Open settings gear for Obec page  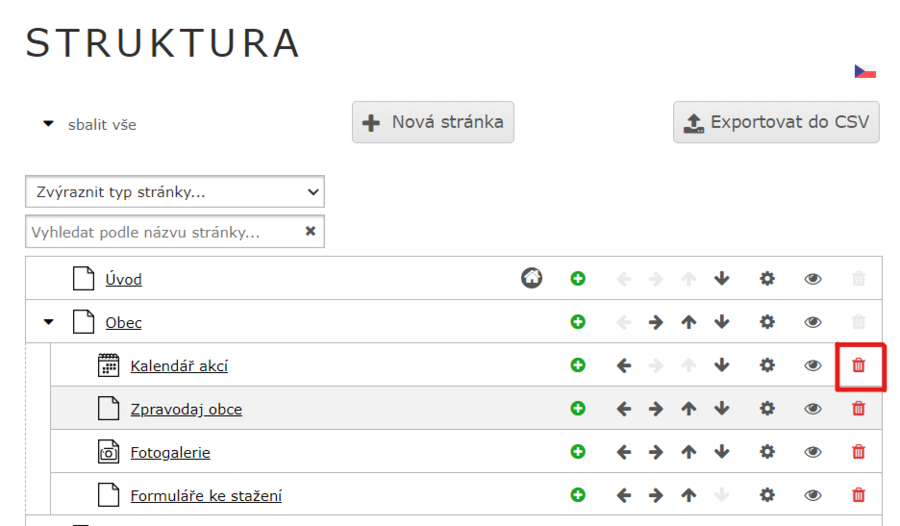[x=767, y=322]
